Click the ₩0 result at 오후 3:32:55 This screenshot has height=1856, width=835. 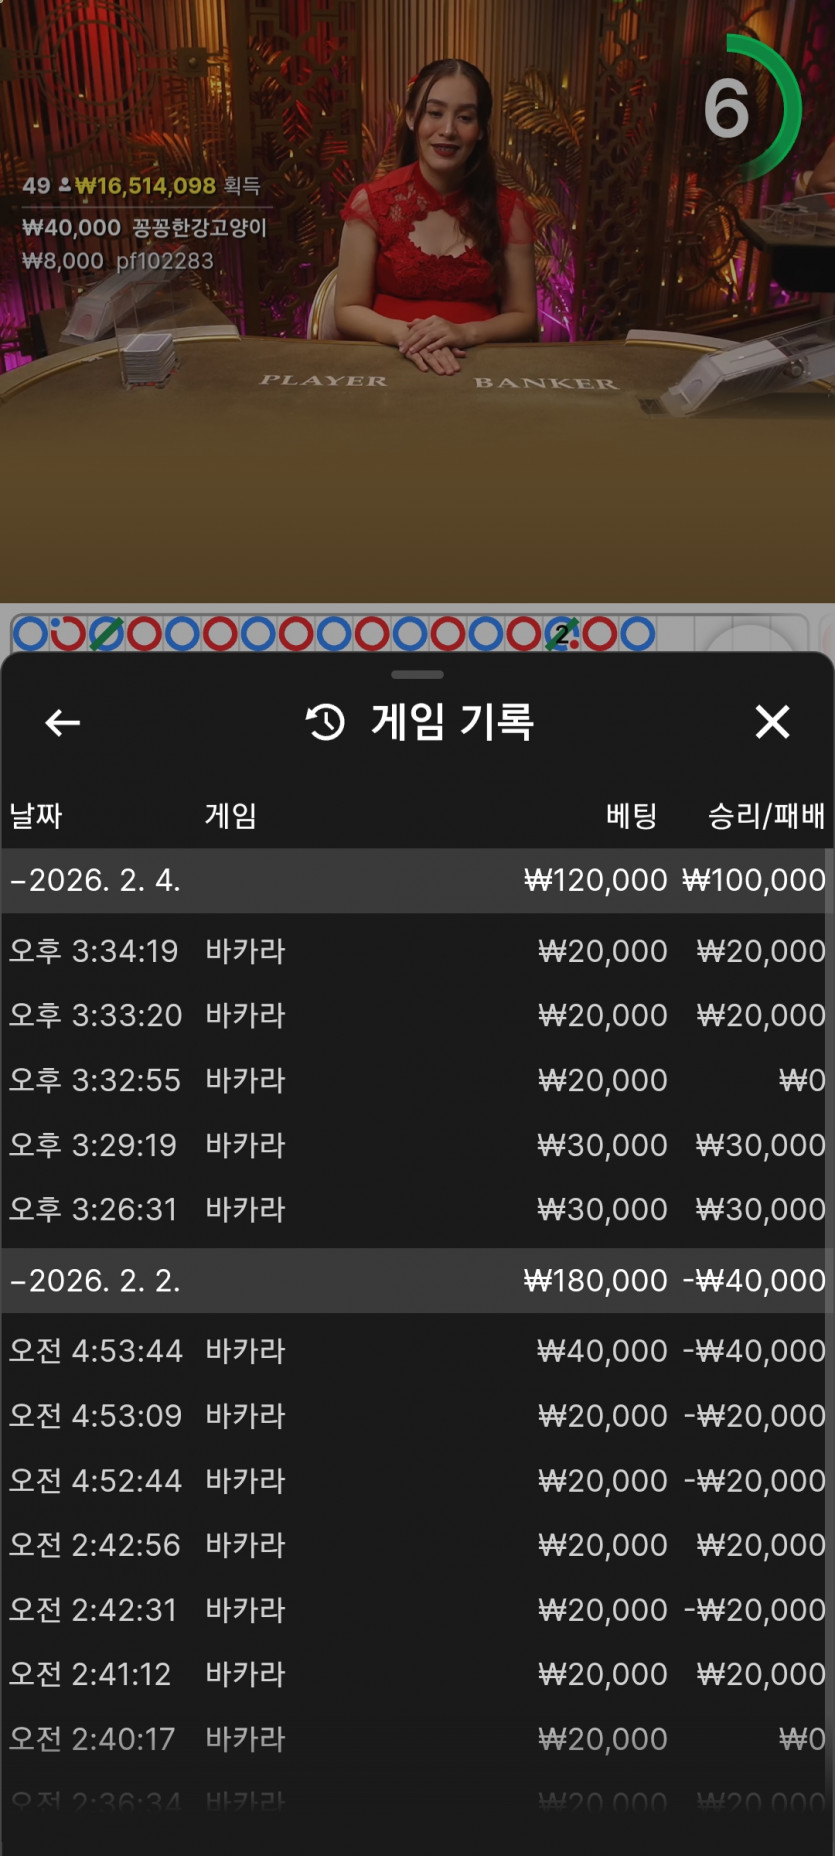point(802,1080)
